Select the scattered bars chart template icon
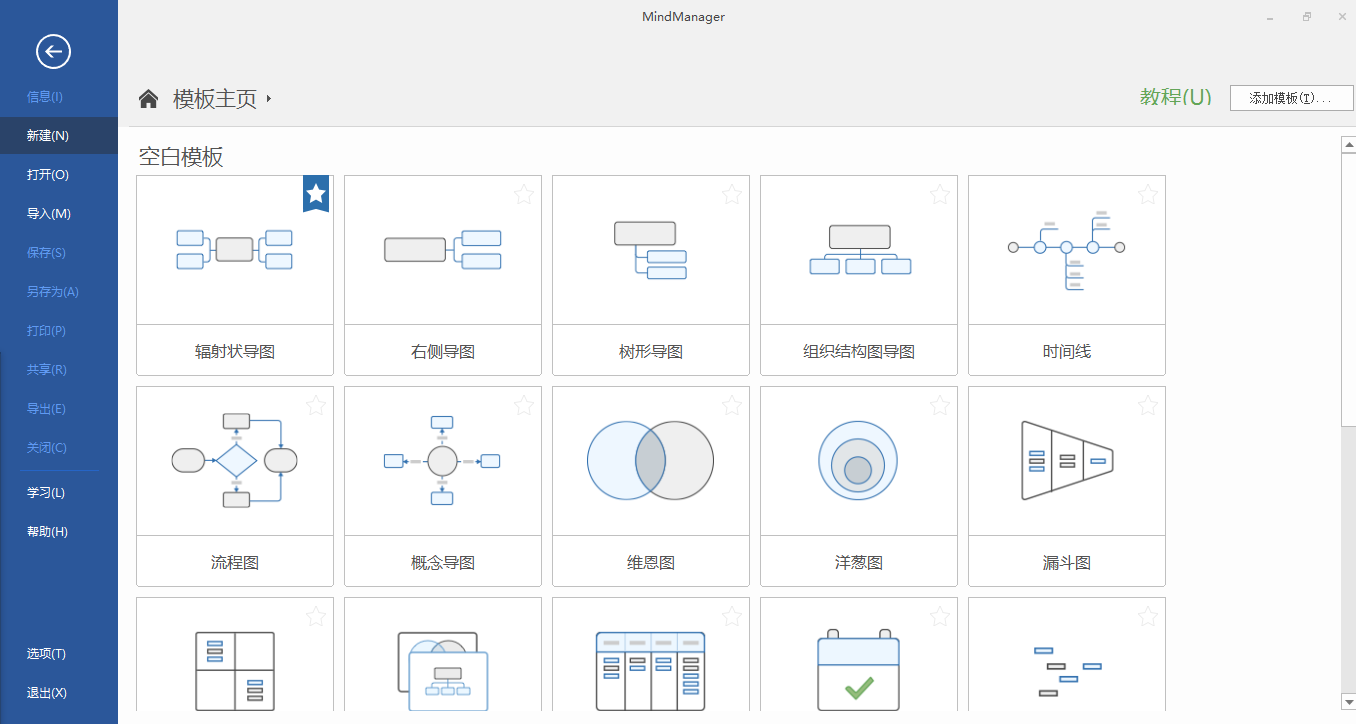 (x=1067, y=671)
